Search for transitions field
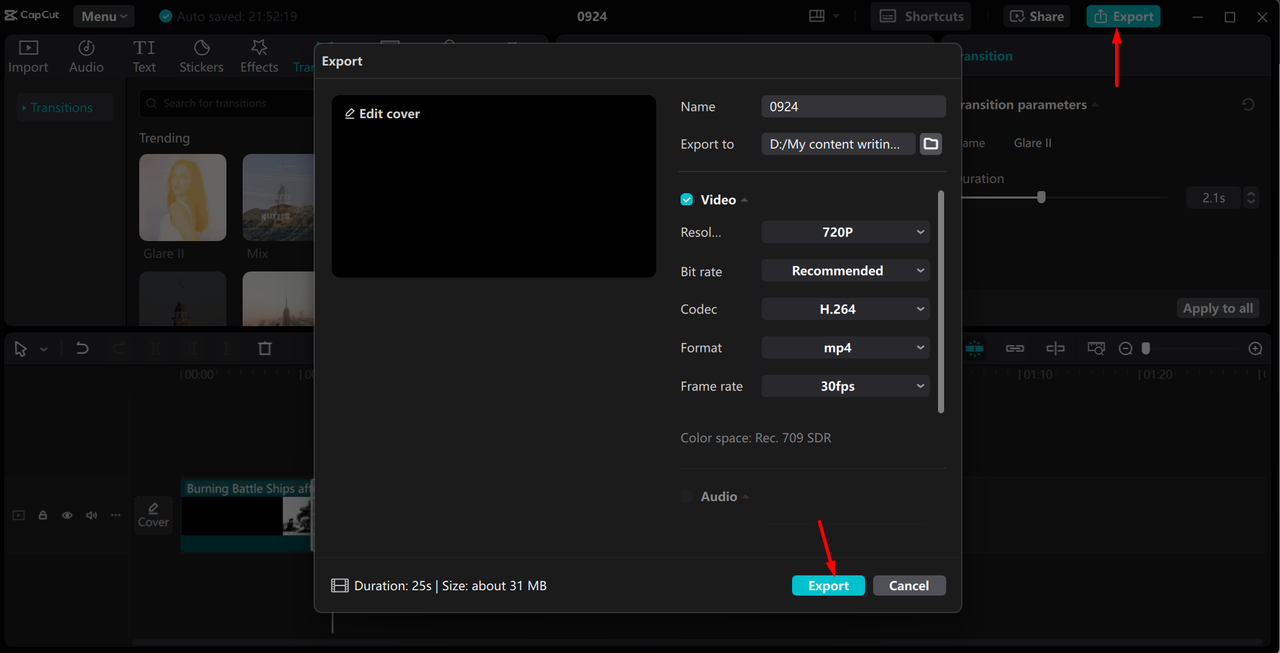Screen dimensions: 1280x653 (226, 103)
